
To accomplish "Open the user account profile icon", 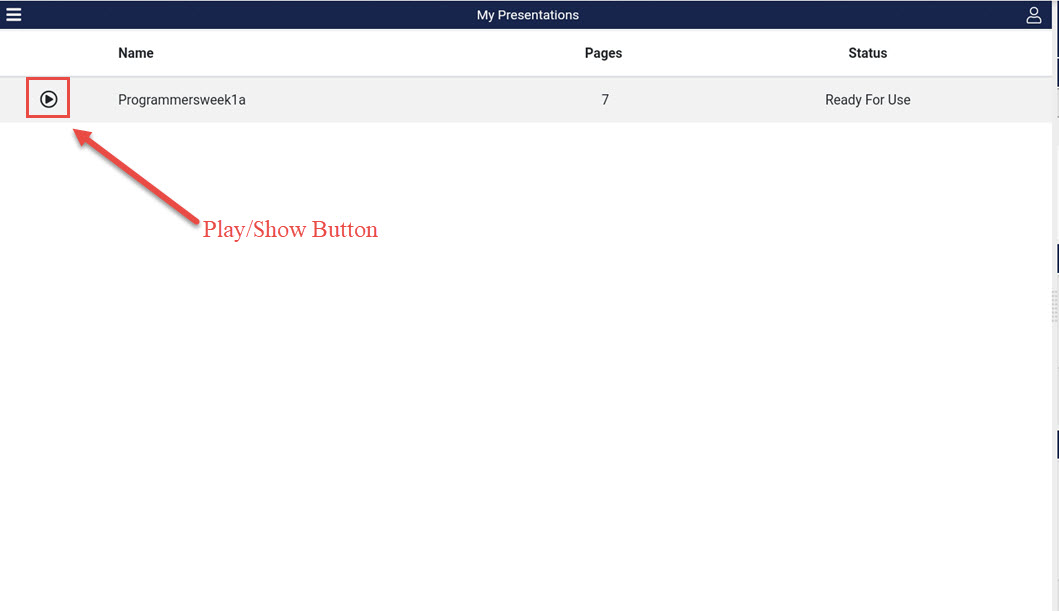I will pos(1034,15).
